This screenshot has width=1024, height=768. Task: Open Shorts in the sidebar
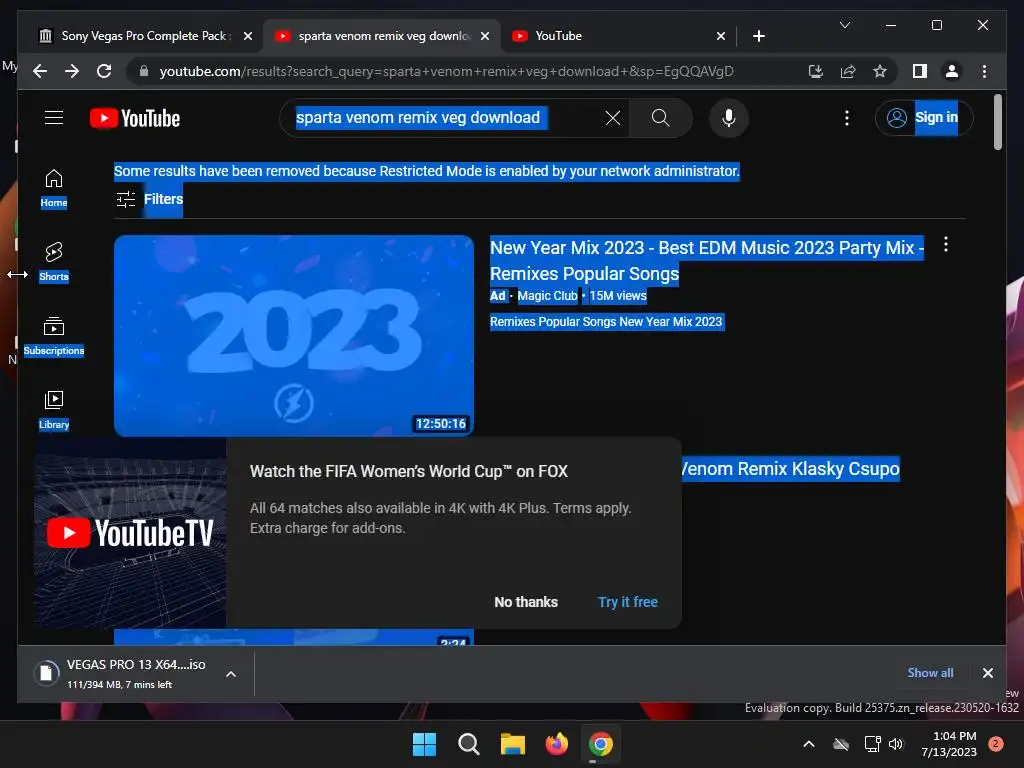point(54,262)
